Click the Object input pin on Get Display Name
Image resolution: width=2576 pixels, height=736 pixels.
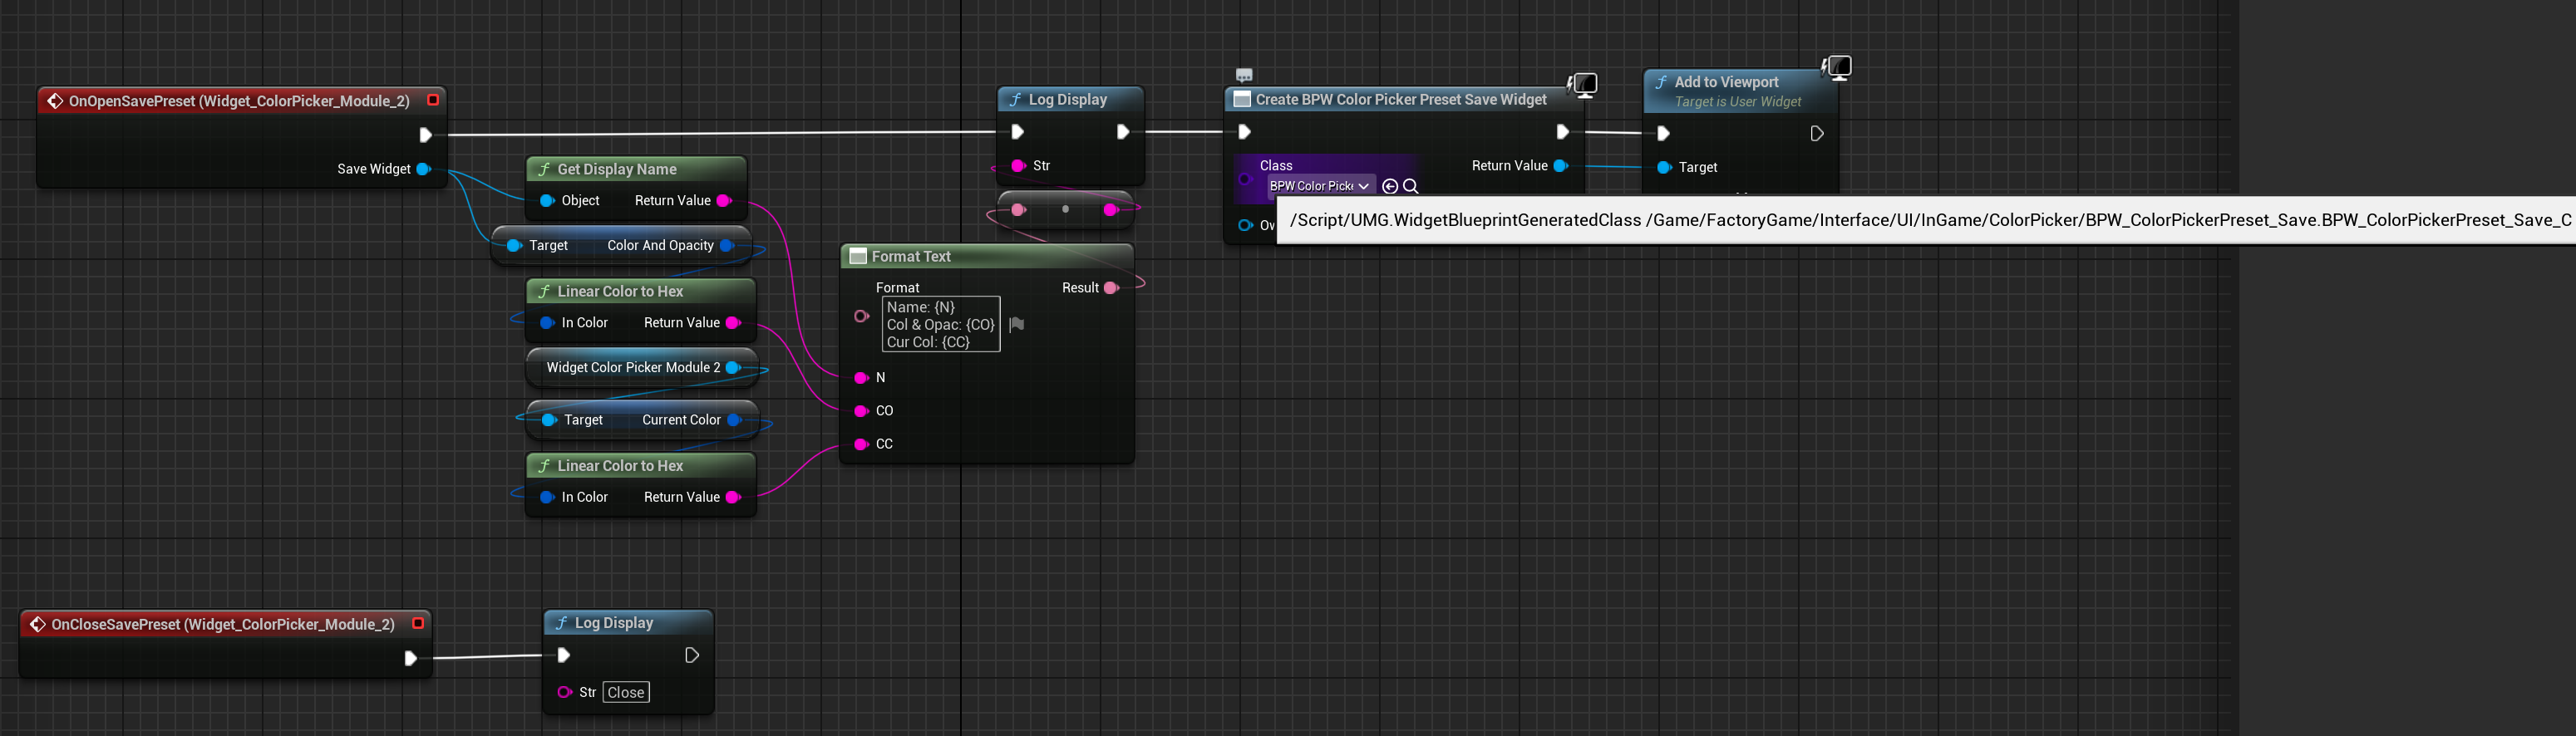pos(547,201)
